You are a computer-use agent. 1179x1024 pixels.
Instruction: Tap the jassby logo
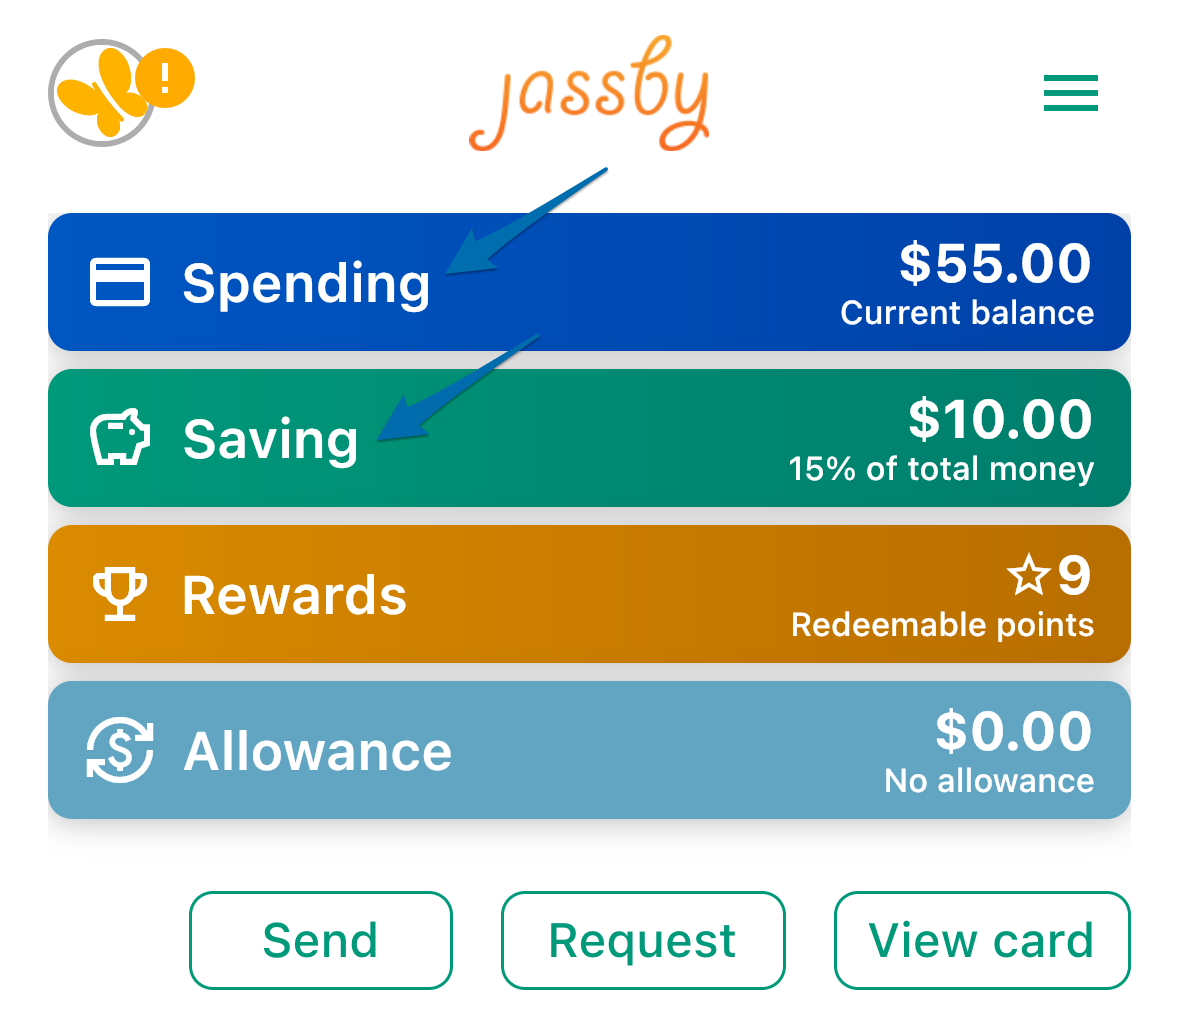coord(590,93)
